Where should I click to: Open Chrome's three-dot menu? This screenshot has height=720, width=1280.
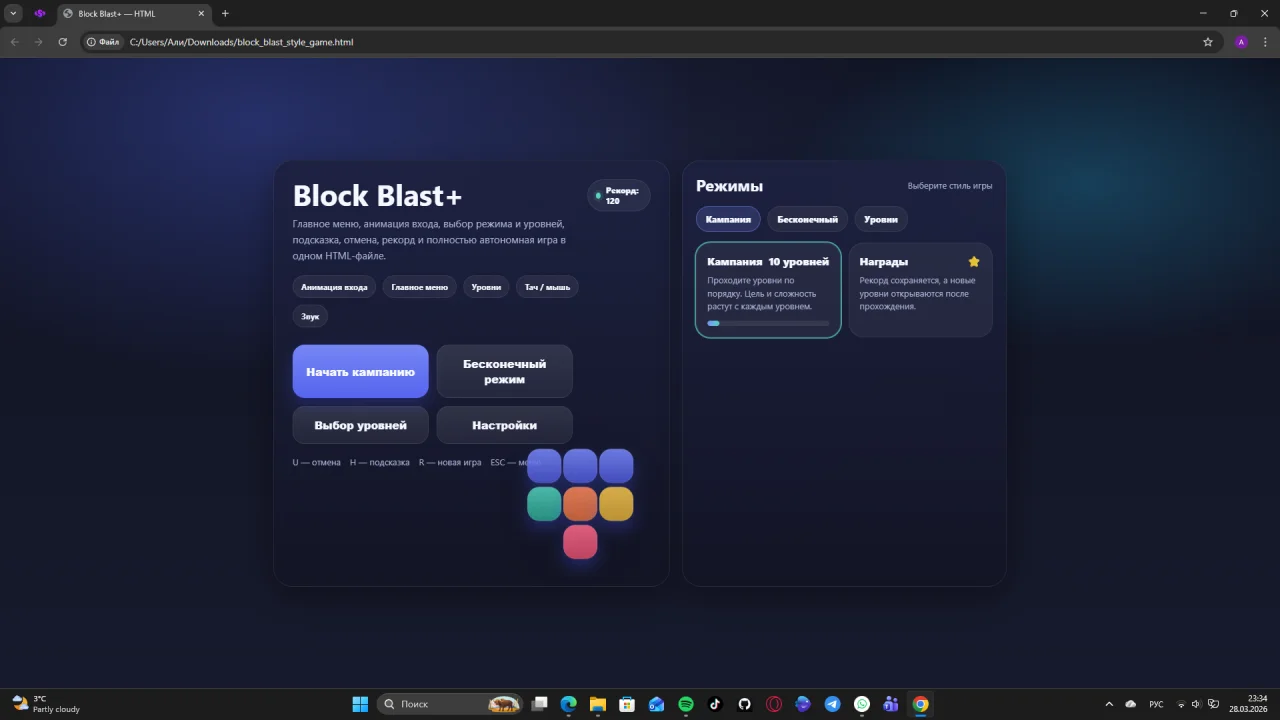(1265, 42)
